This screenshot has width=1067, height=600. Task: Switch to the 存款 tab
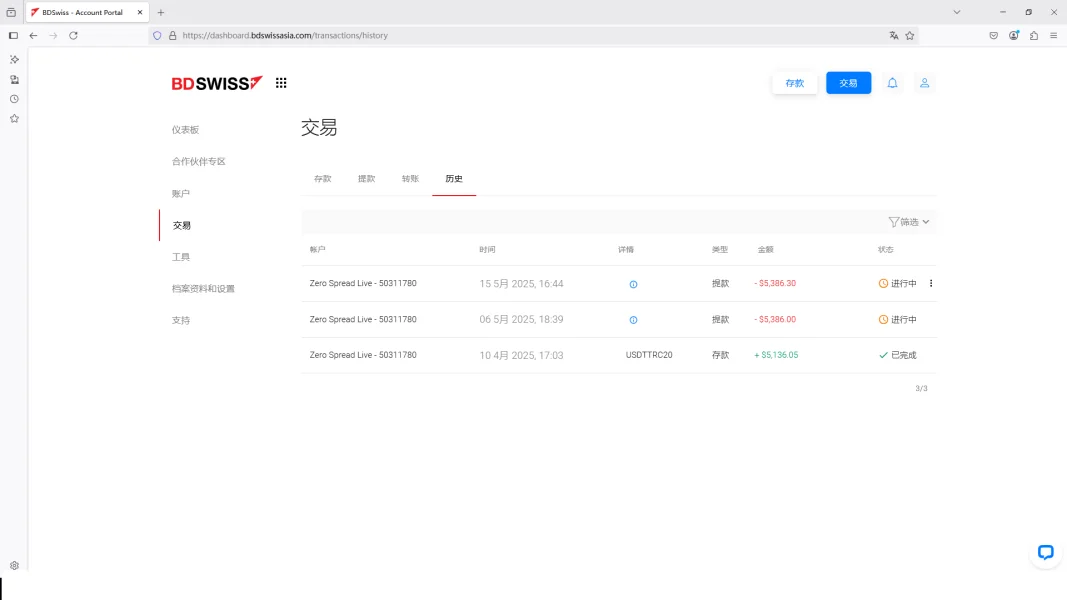point(322,179)
